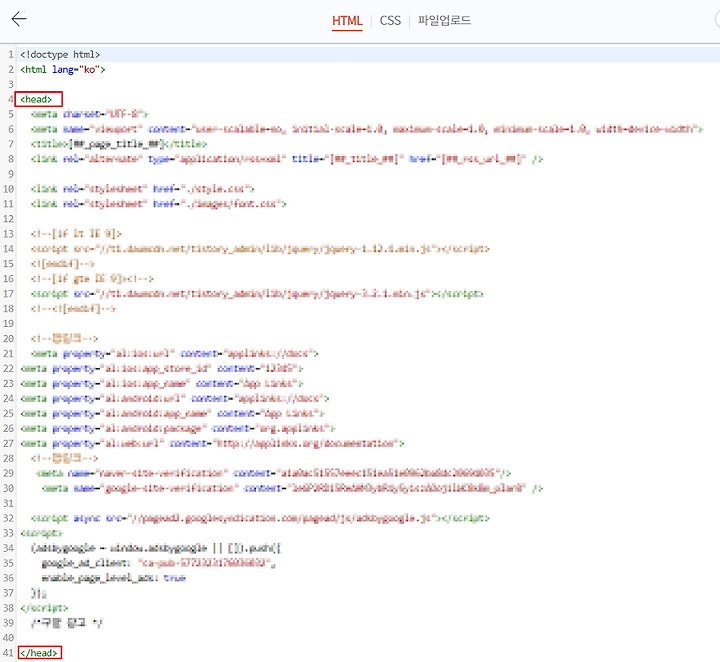Click the <html lang="ko"> code line

pos(63,70)
